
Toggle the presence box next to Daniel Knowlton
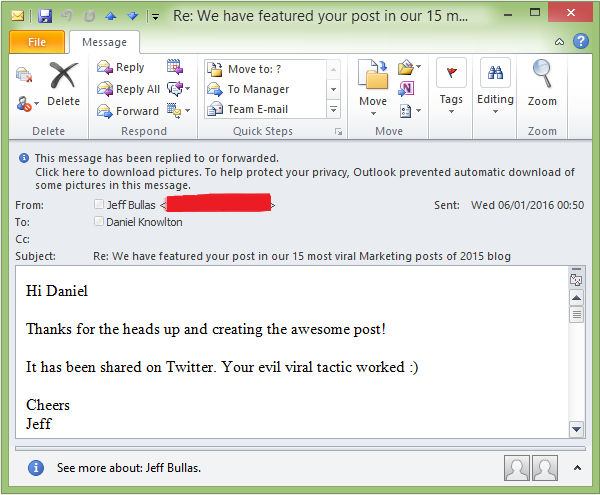[98, 222]
